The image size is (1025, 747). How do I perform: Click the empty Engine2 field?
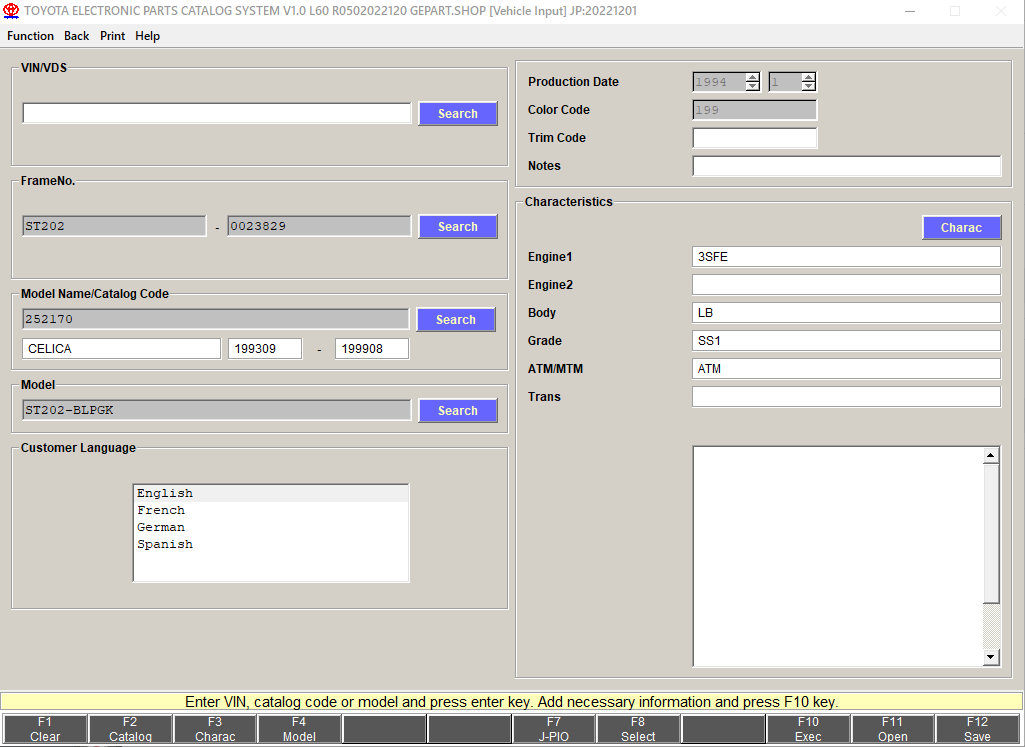847,284
